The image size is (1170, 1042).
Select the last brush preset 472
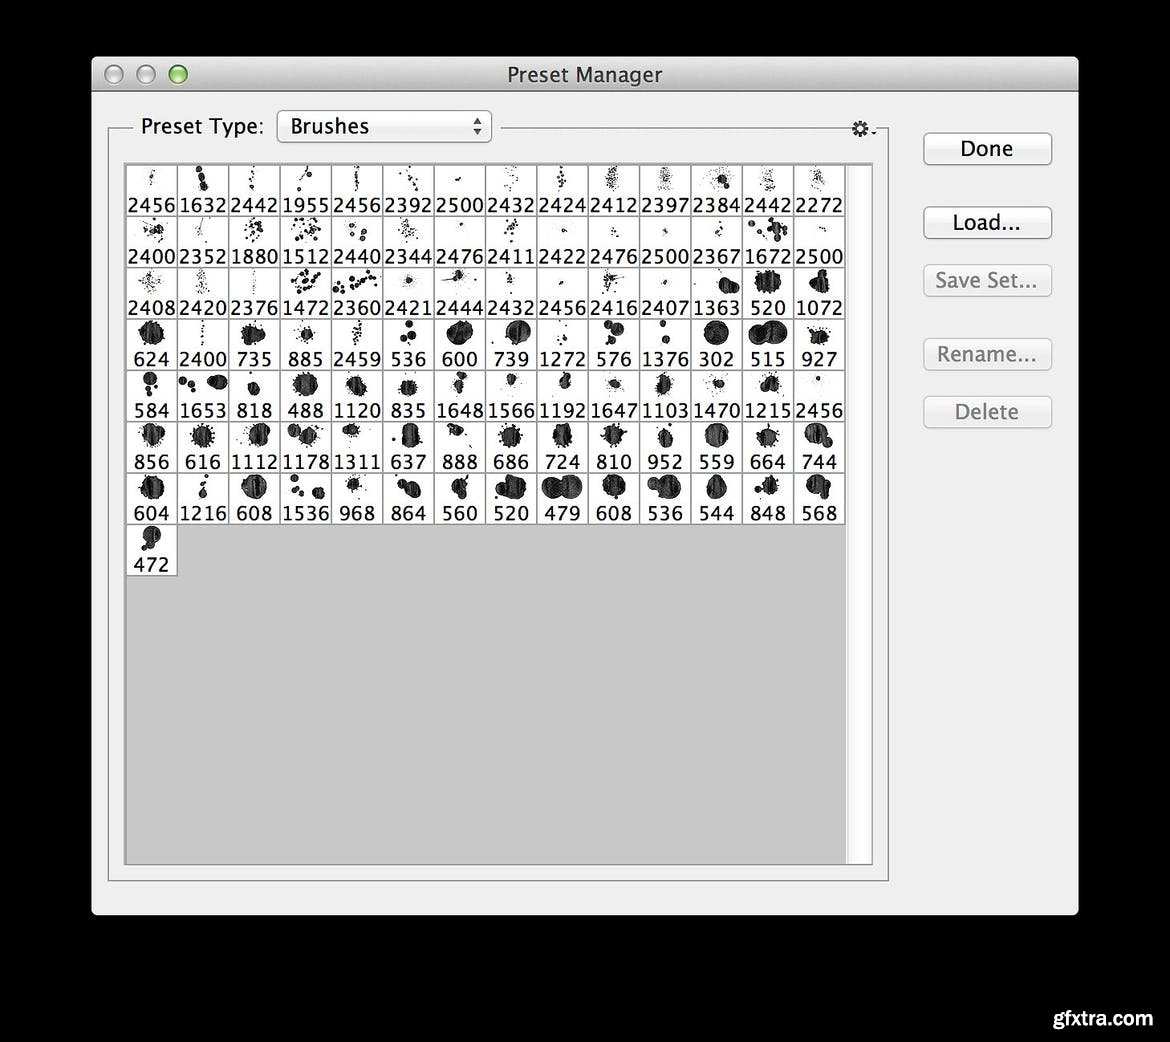point(151,550)
